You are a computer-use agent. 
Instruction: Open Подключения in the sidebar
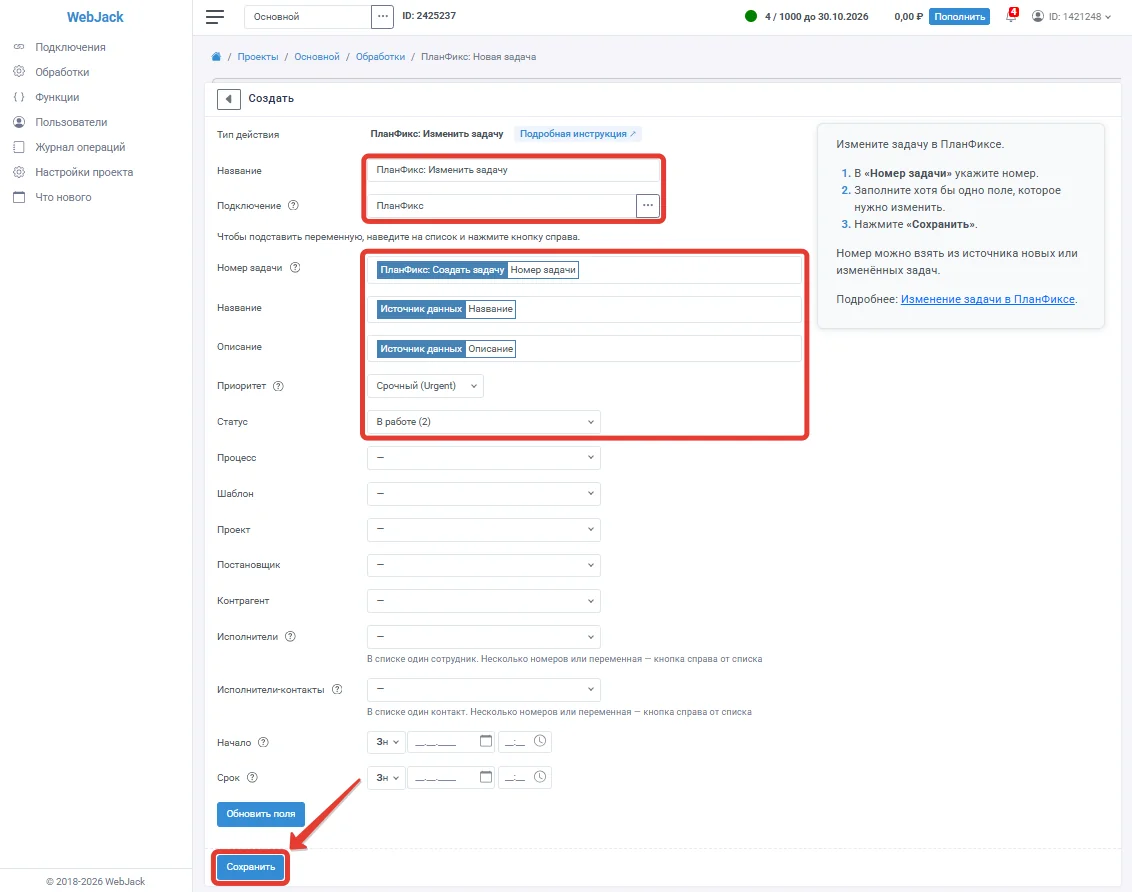click(70, 48)
